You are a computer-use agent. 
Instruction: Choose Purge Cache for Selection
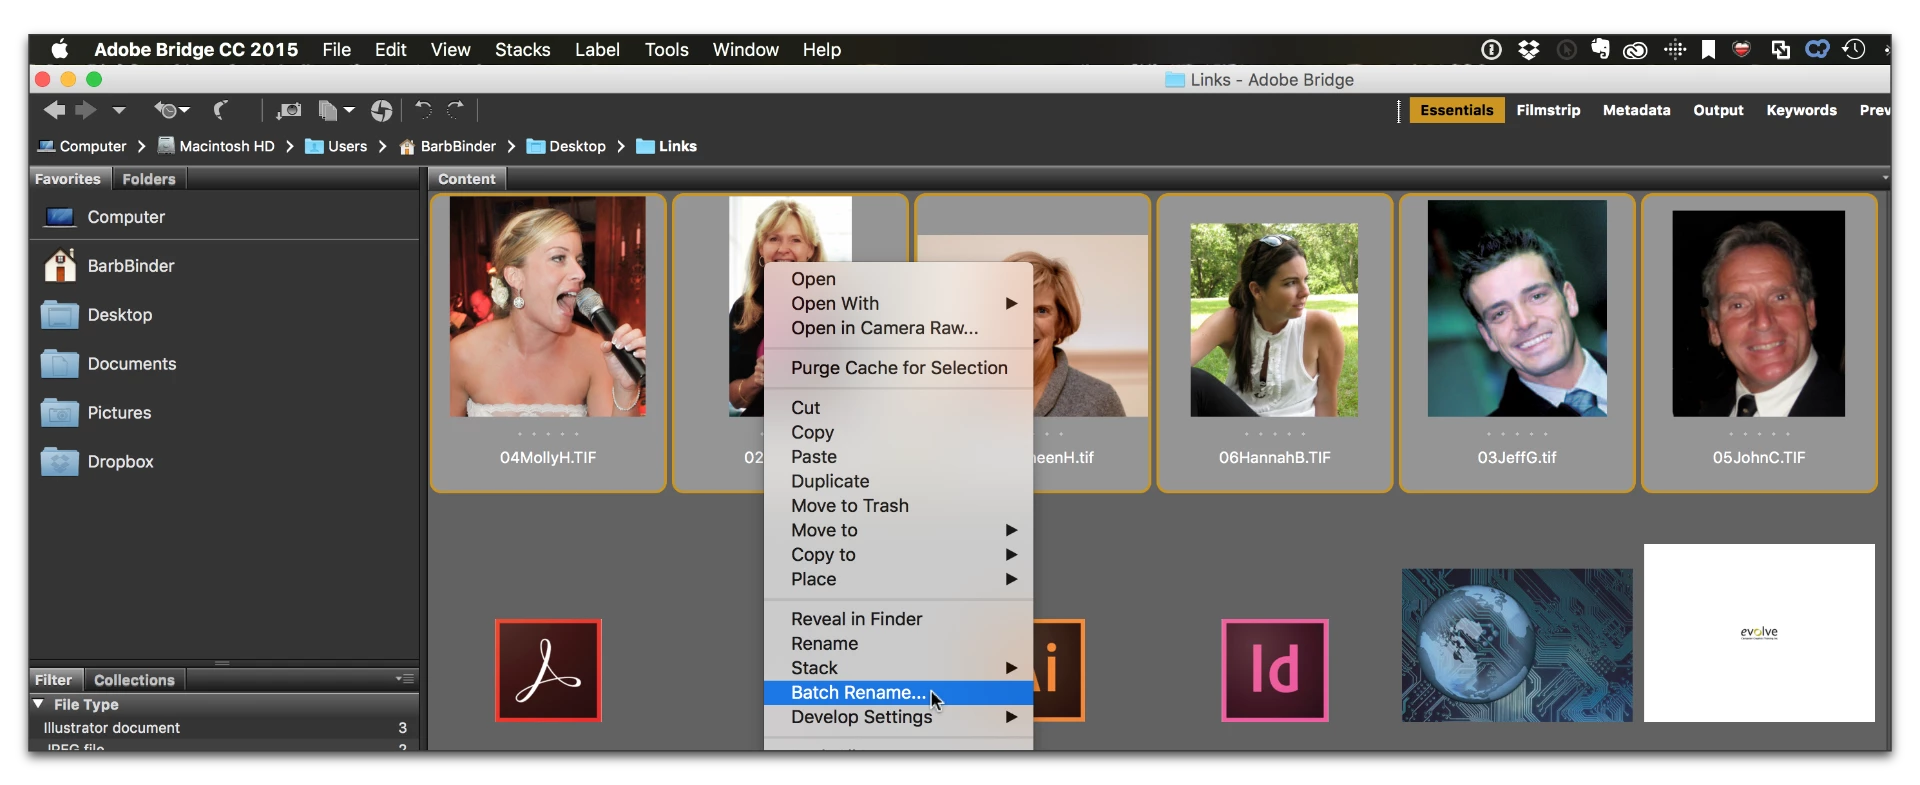(898, 368)
